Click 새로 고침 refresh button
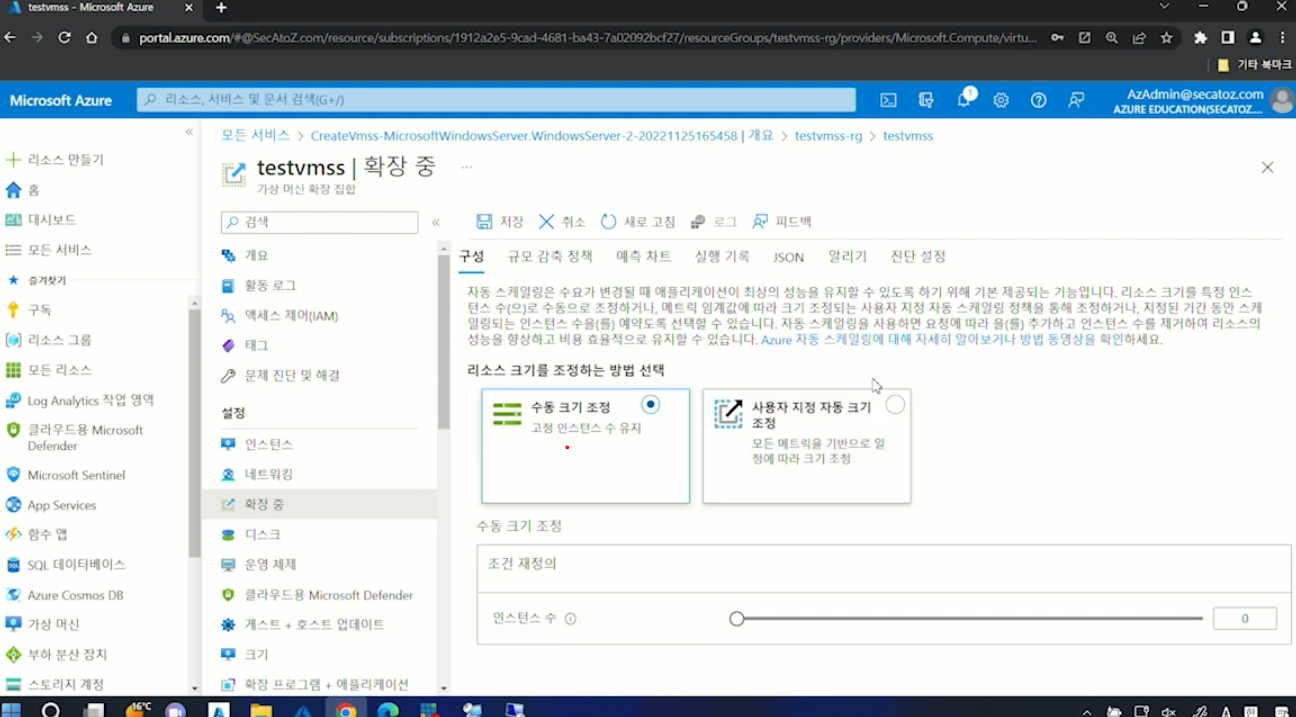This screenshot has width=1296, height=717. [638, 222]
